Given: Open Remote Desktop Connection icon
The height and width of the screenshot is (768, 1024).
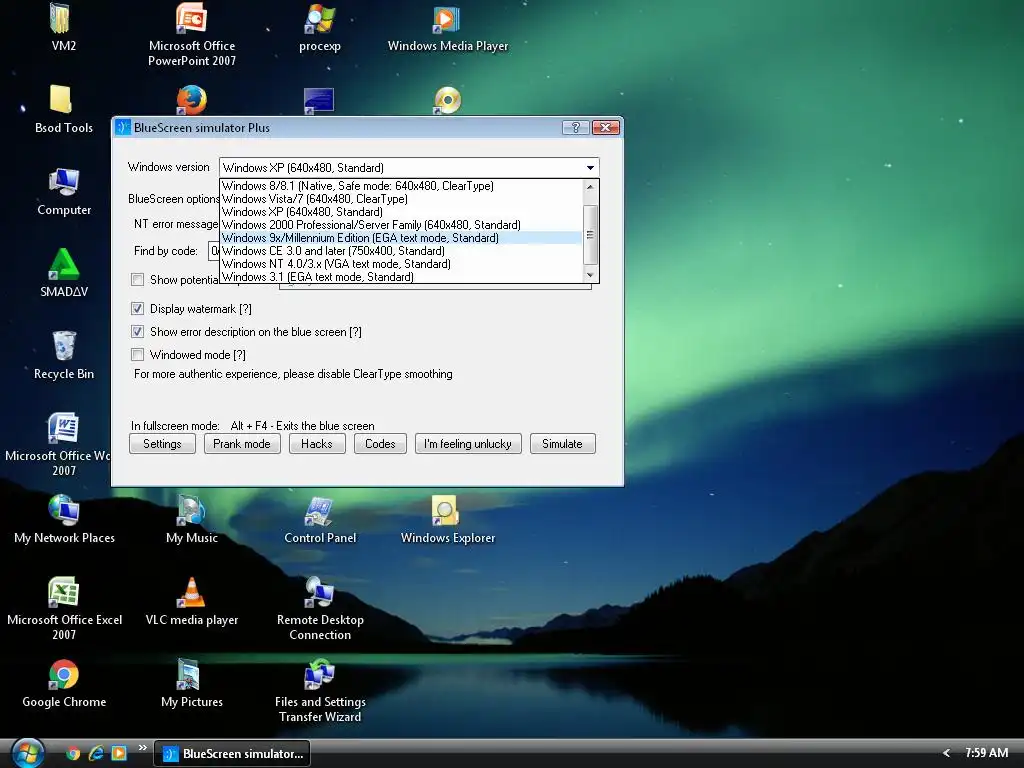Looking at the screenshot, I should 319,609.
